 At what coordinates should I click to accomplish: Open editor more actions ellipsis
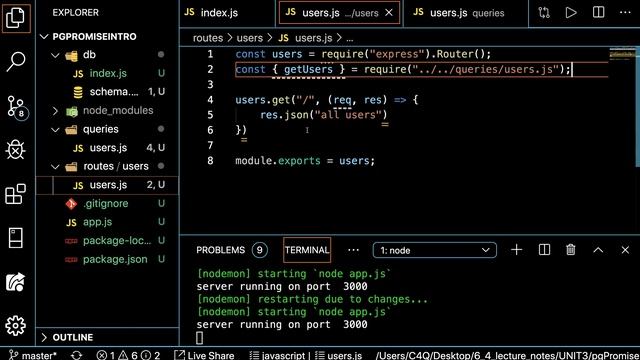(x=625, y=13)
